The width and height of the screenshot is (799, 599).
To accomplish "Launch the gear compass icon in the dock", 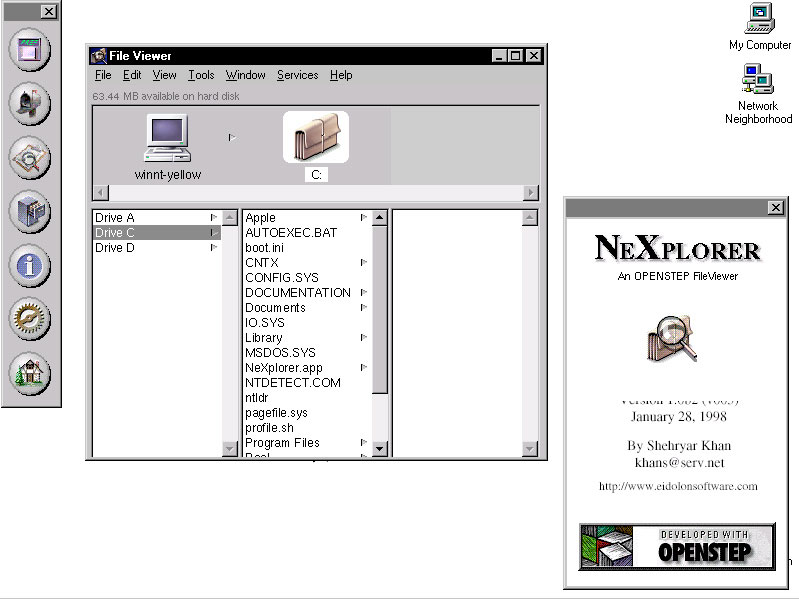I will (x=30, y=319).
